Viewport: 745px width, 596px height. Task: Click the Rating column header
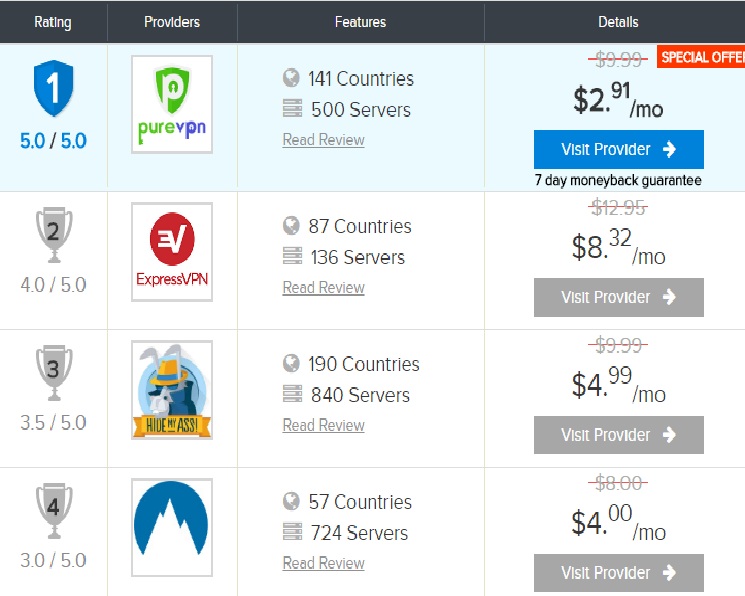[53, 22]
